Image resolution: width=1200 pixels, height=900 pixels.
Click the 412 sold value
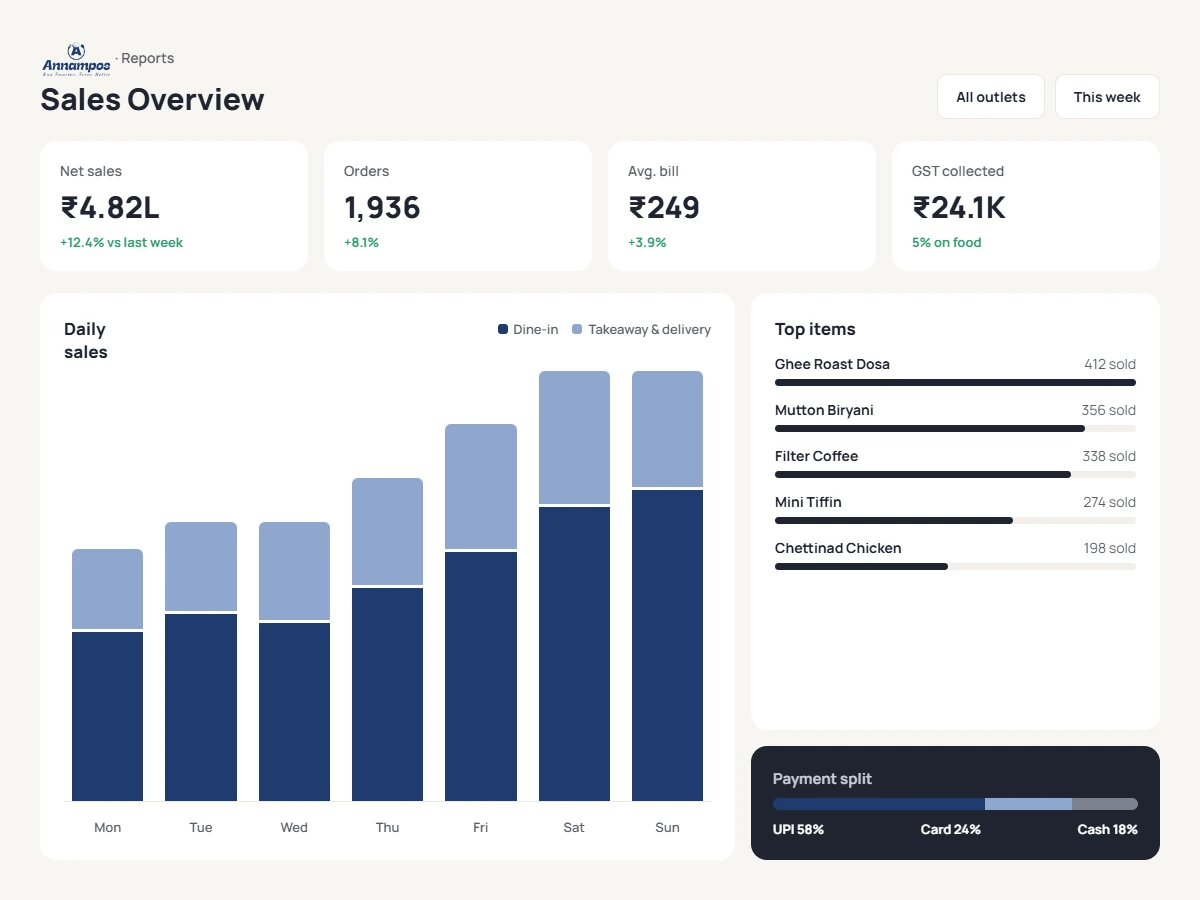[1110, 364]
